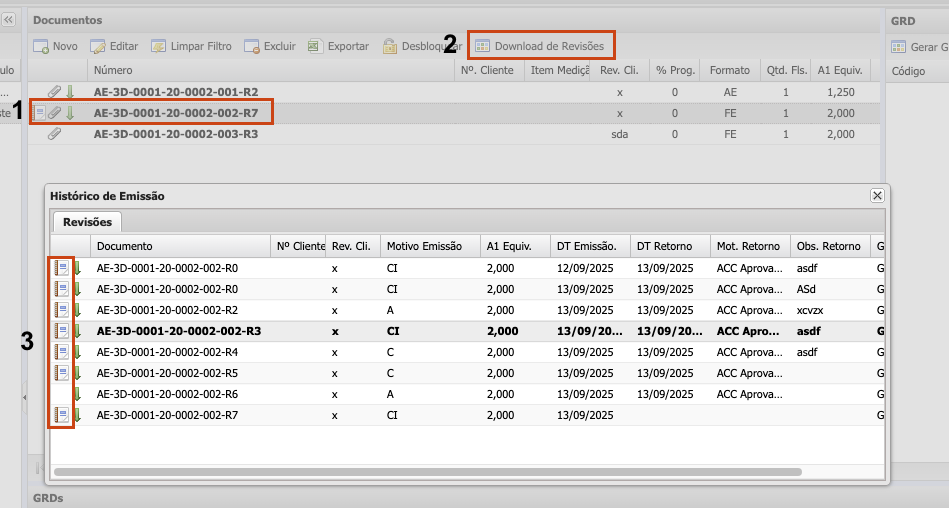Viewport: 949px width, 508px height.
Task: Click the paperclip icon on row 001-R2
Action: 55,92
